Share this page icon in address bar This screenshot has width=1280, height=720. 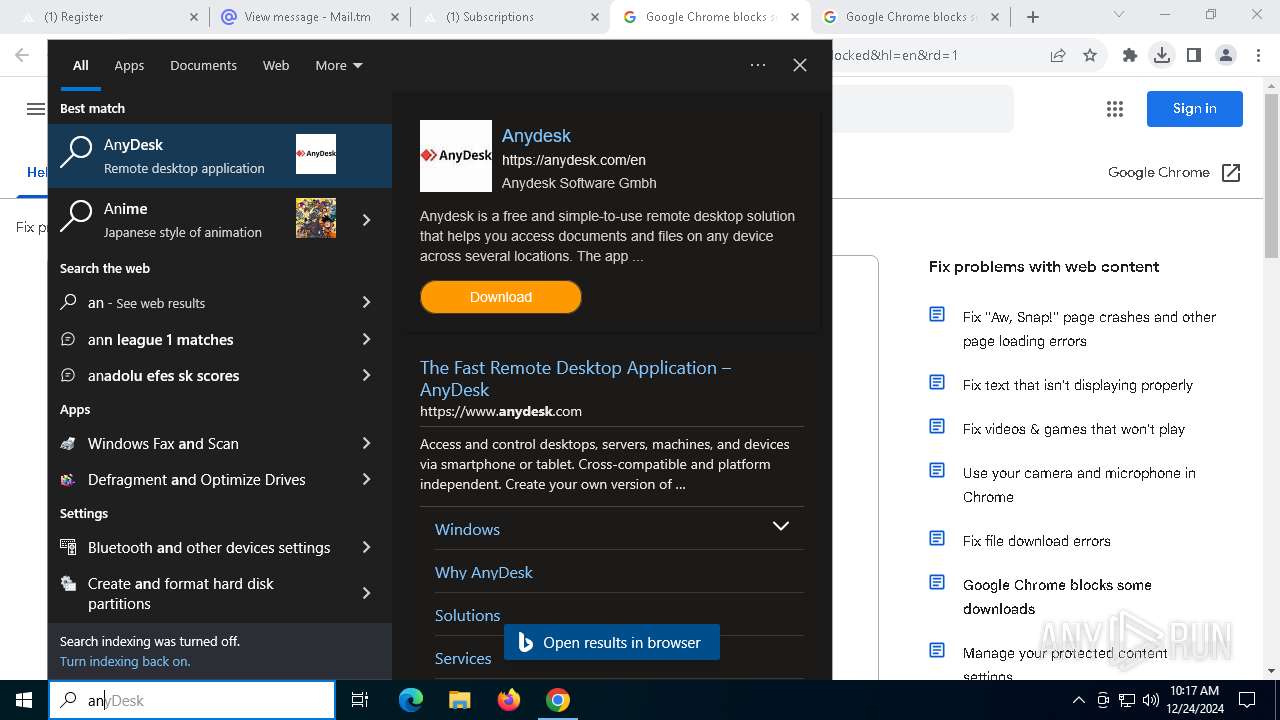pyautogui.click(x=1058, y=55)
